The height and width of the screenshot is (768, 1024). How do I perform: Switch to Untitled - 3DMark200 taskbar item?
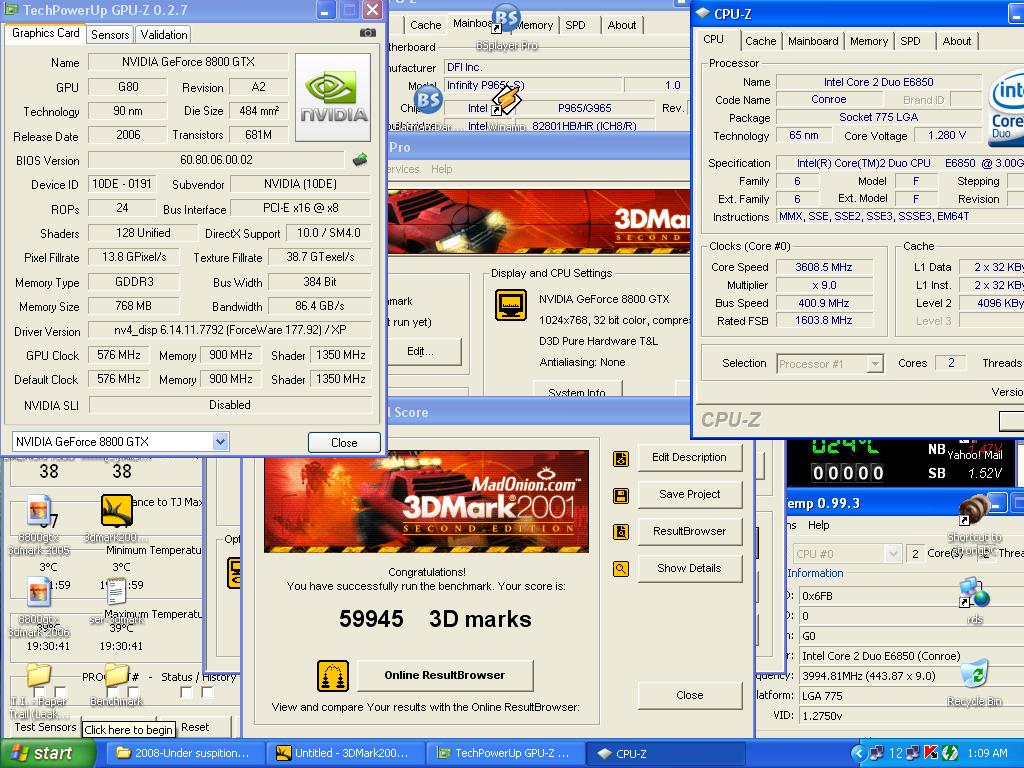343,753
